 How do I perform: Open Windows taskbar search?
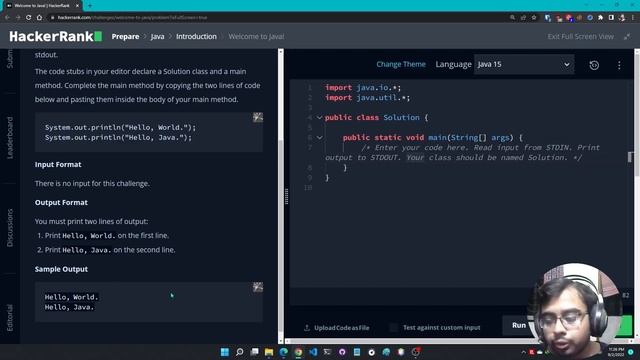pos(240,352)
